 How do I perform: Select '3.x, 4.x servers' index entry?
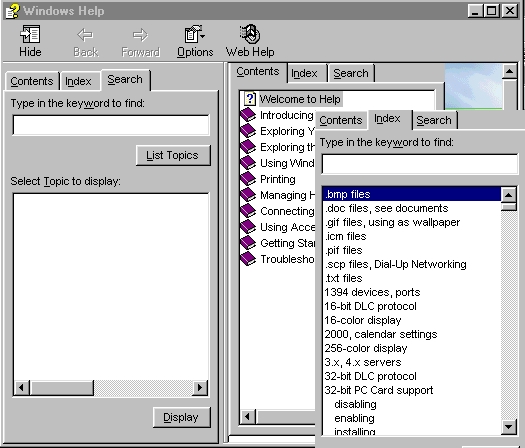pos(411,362)
